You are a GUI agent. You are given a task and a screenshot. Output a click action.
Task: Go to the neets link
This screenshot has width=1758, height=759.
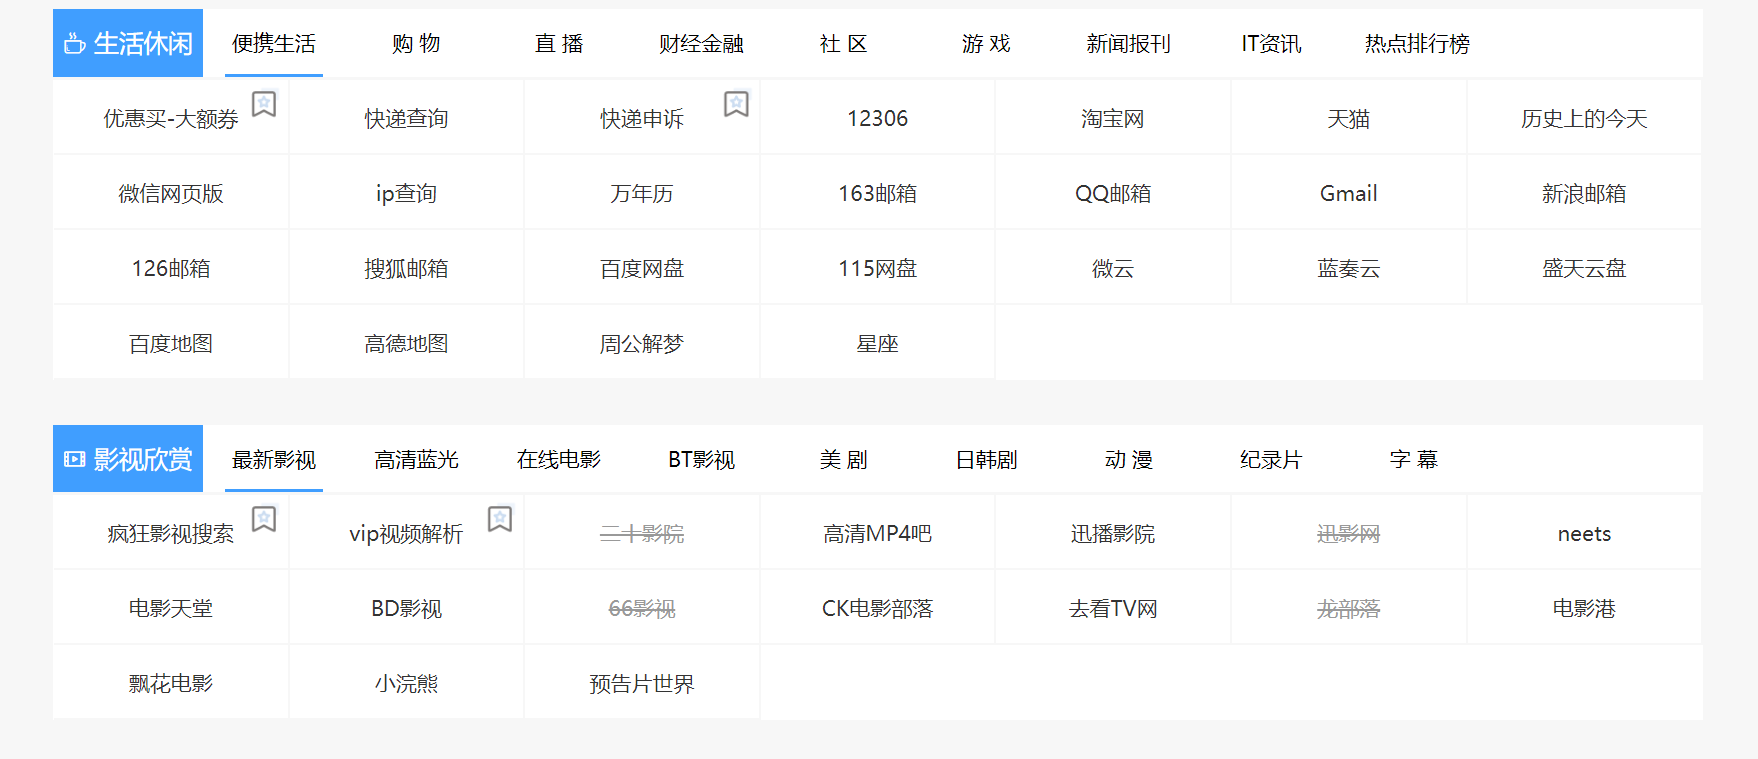click(1584, 534)
